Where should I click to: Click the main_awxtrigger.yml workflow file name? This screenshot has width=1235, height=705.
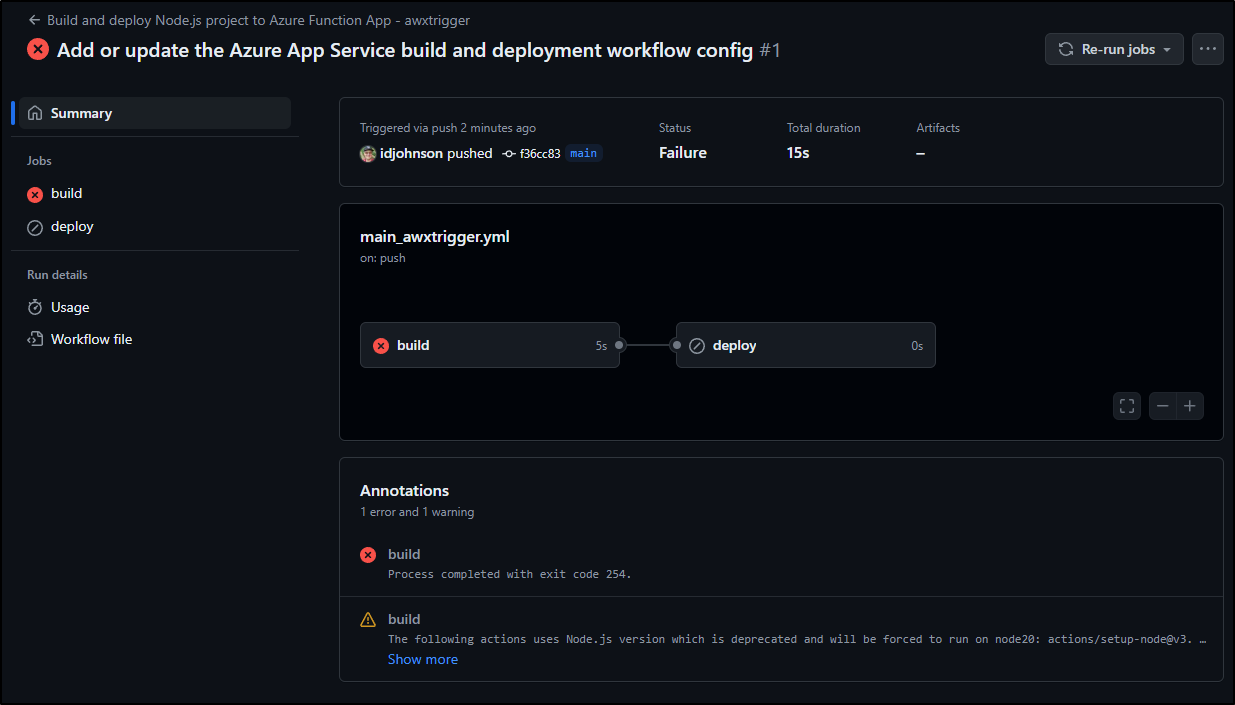tap(435, 237)
